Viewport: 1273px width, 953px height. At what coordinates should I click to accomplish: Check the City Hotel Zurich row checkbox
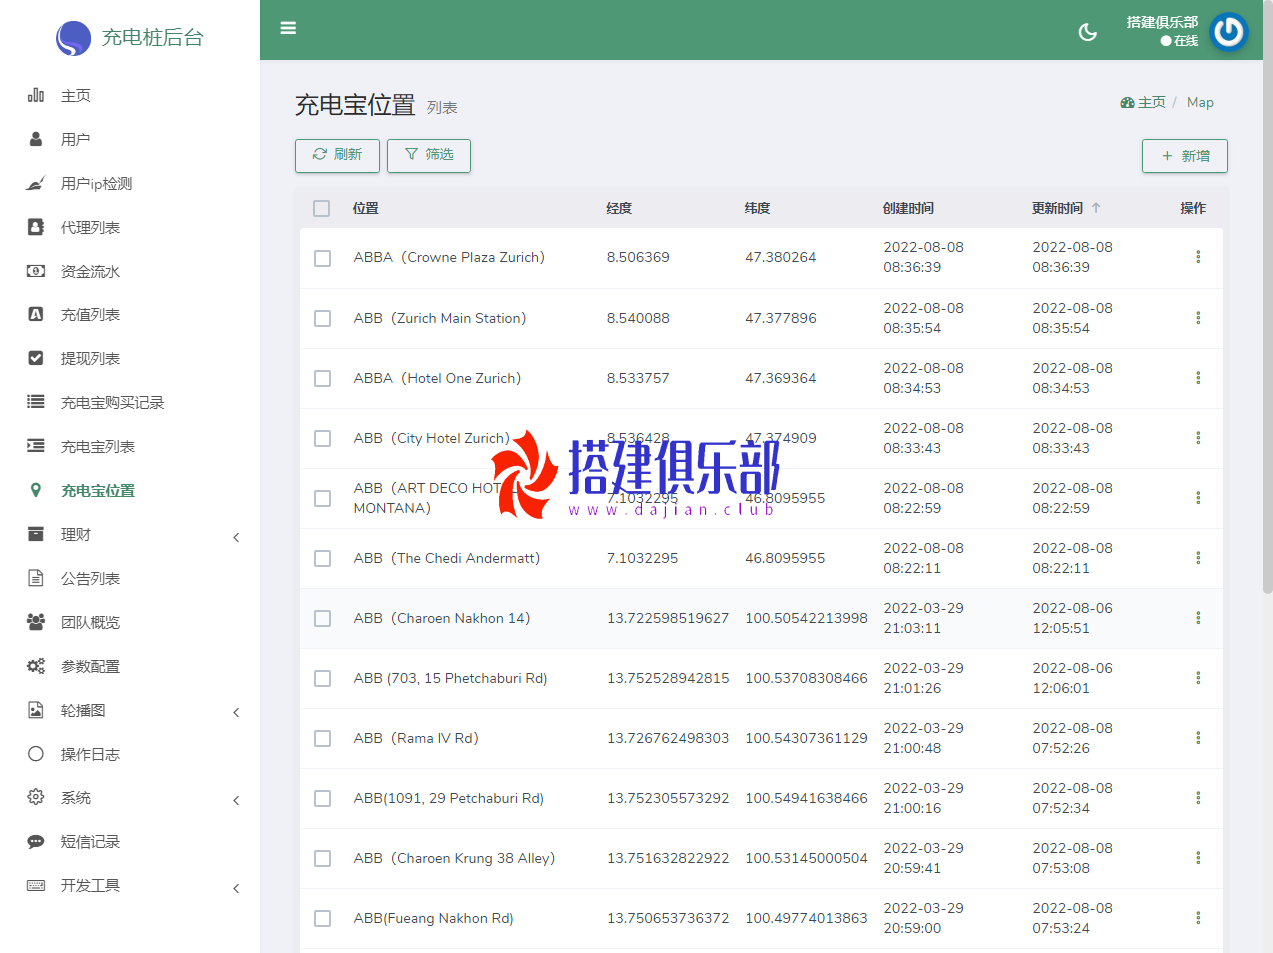tap(322, 438)
